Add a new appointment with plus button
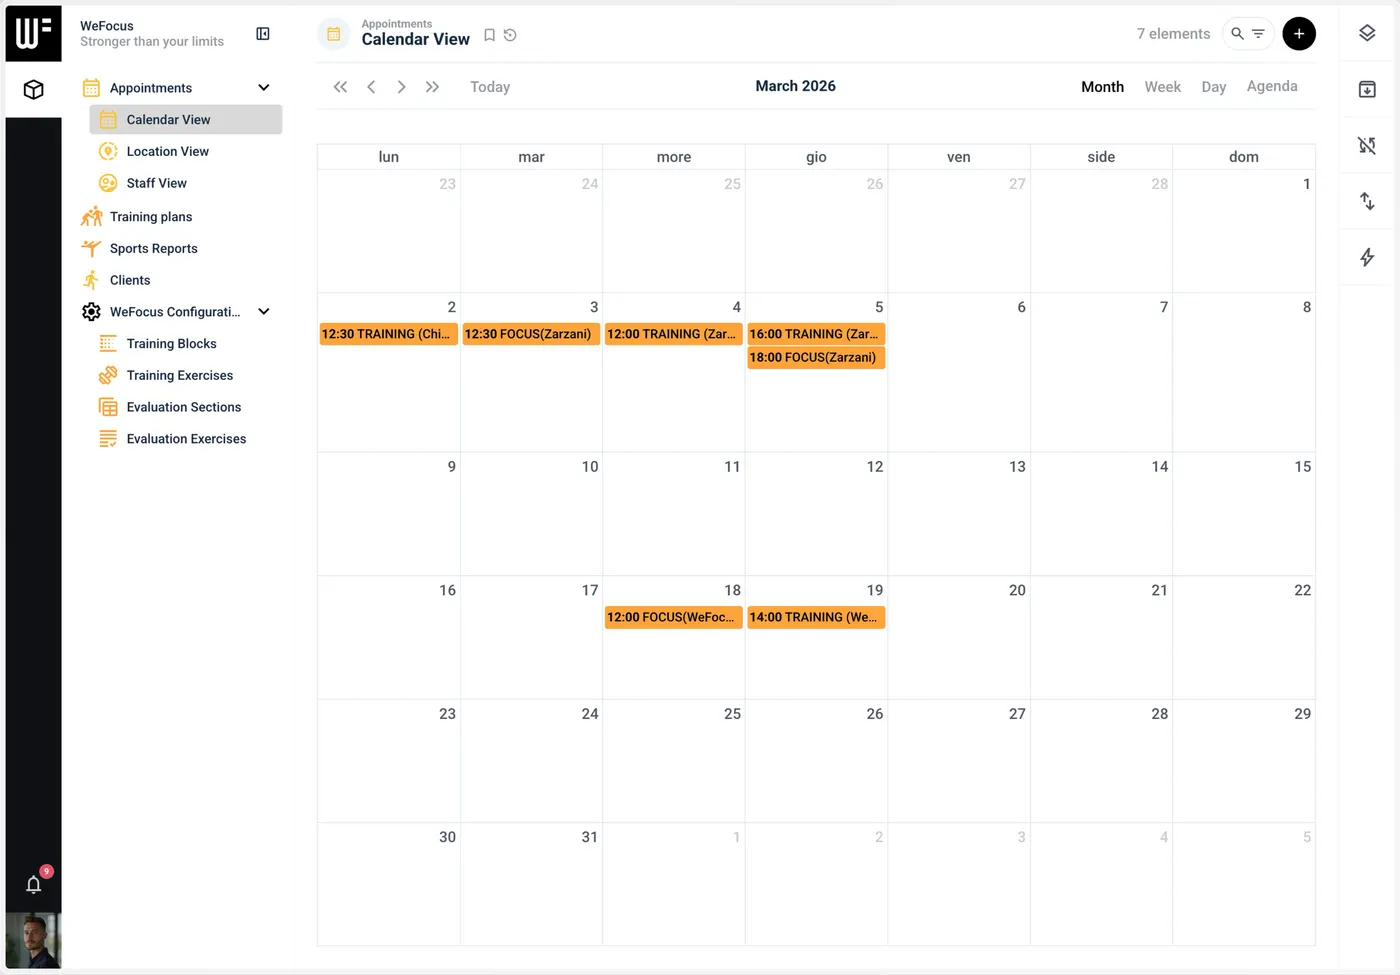Image resolution: width=1400 pixels, height=975 pixels. tap(1299, 34)
